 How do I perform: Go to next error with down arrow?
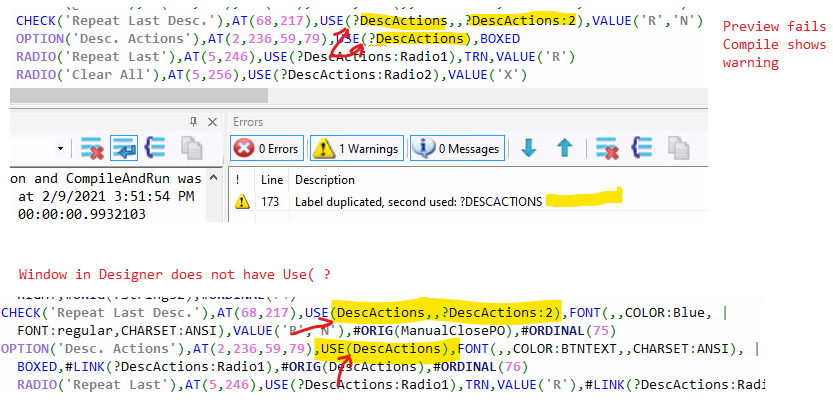tap(529, 149)
